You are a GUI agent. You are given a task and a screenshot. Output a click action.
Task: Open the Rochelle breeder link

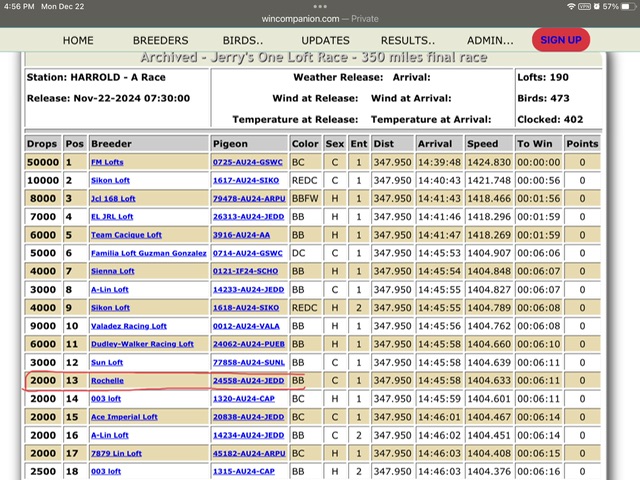pos(109,380)
